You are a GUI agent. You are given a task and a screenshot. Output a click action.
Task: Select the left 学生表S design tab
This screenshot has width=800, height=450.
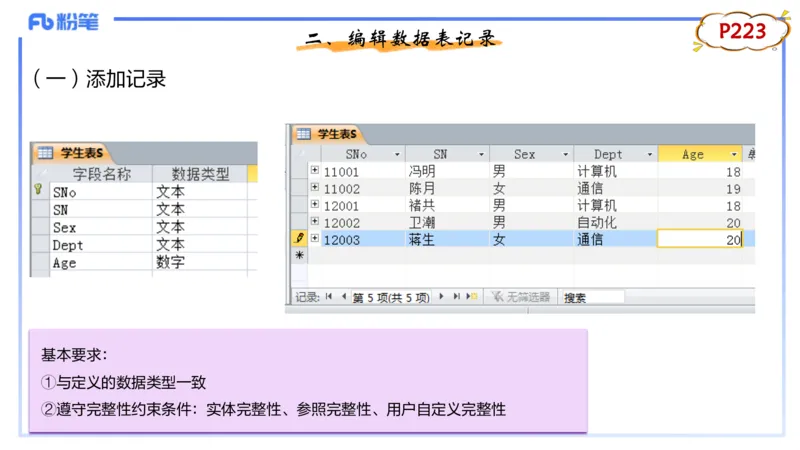coord(71,153)
